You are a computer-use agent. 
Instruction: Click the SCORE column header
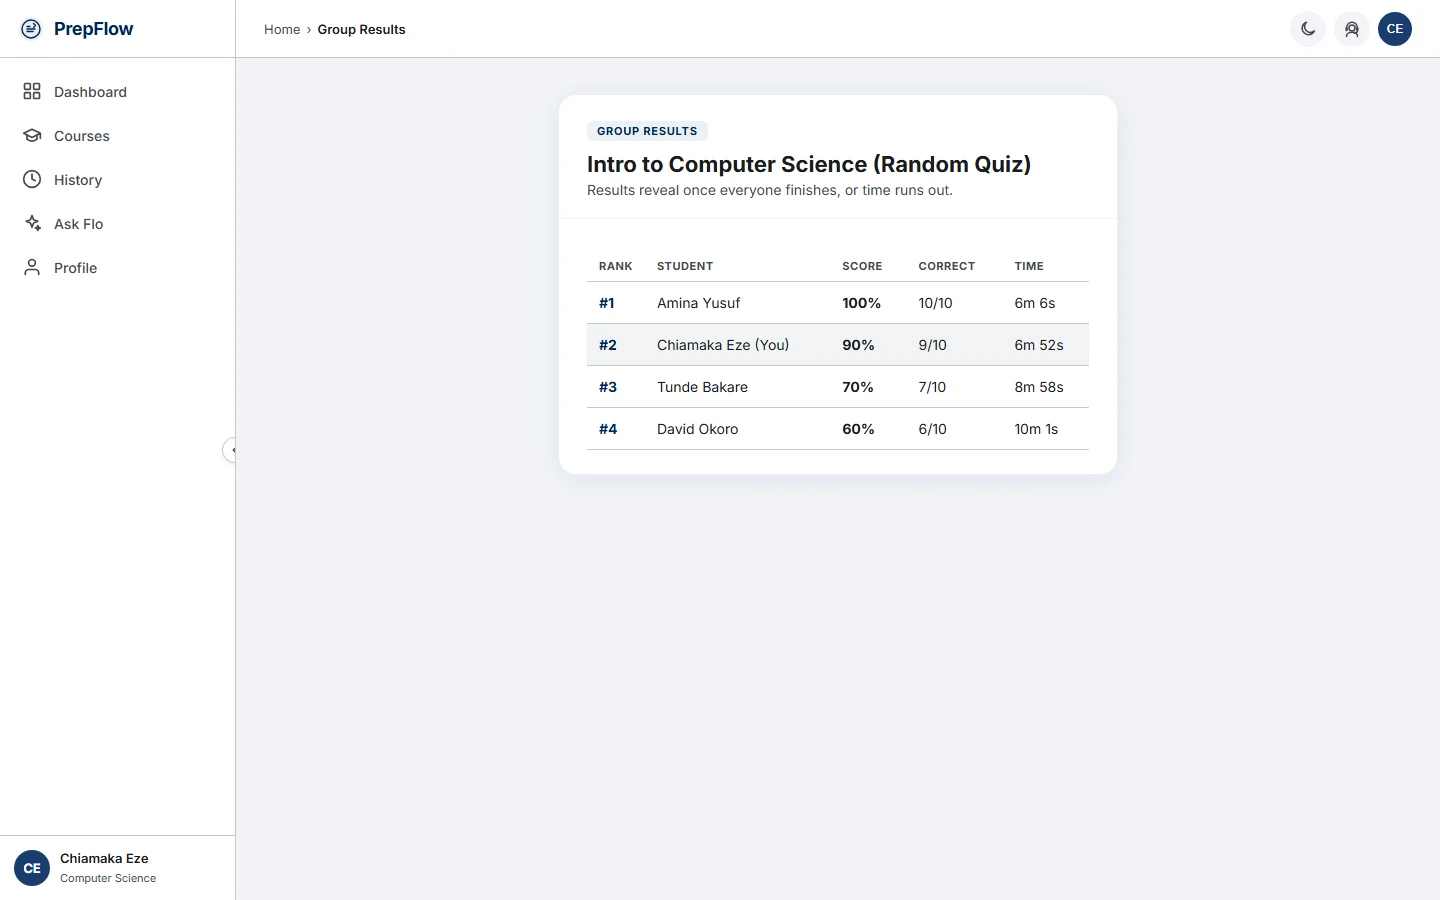(x=862, y=266)
